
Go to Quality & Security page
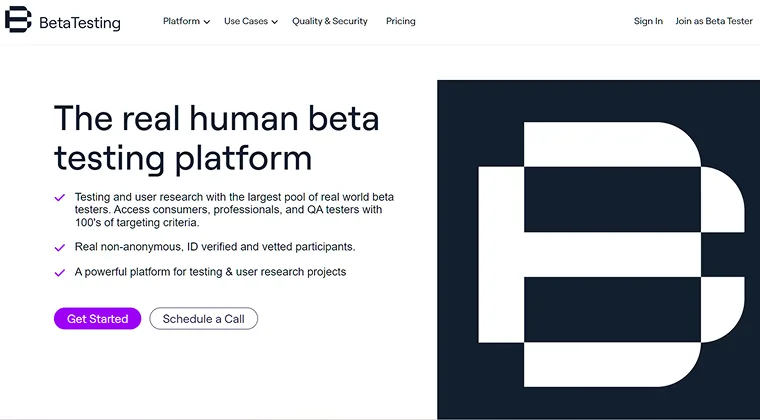coord(330,21)
